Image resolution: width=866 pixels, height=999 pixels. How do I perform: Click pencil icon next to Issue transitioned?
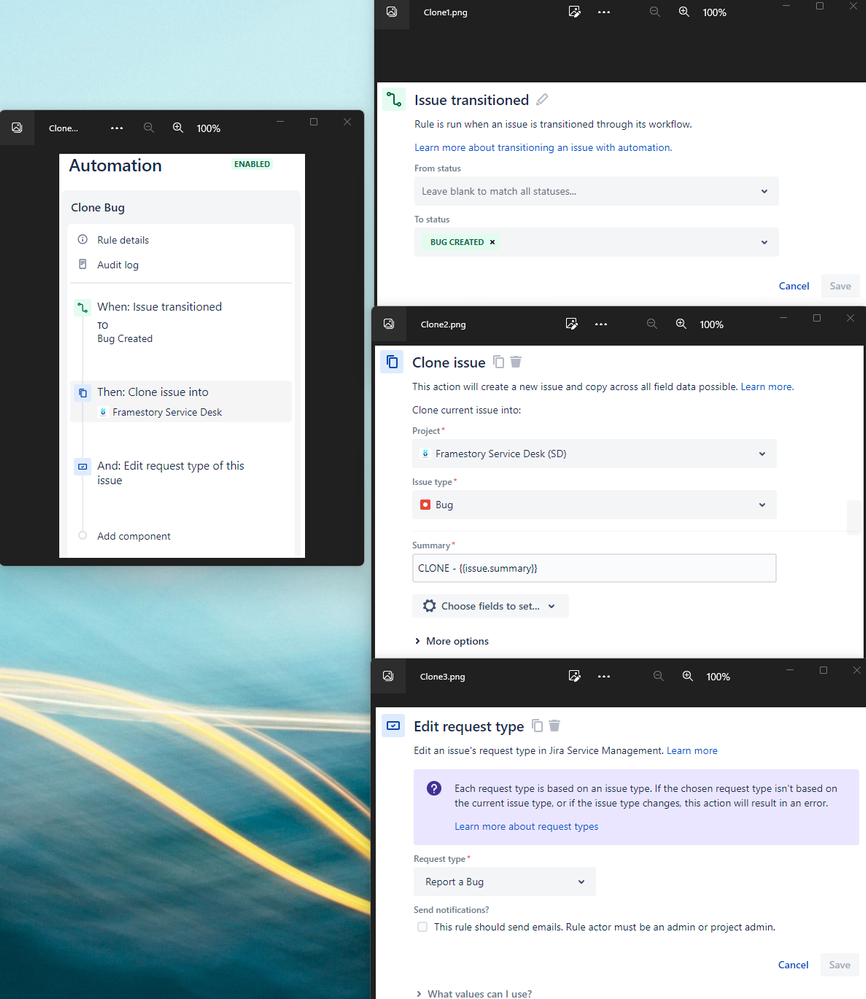point(542,100)
